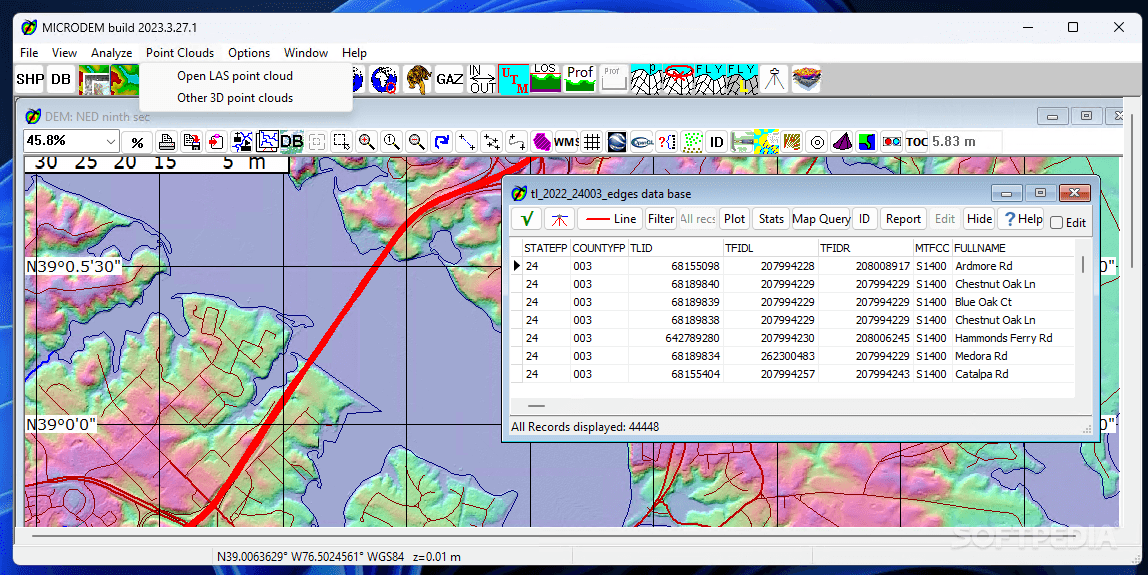Image resolution: width=1148 pixels, height=575 pixels.
Task: Click the Plot button
Action: 734,218
